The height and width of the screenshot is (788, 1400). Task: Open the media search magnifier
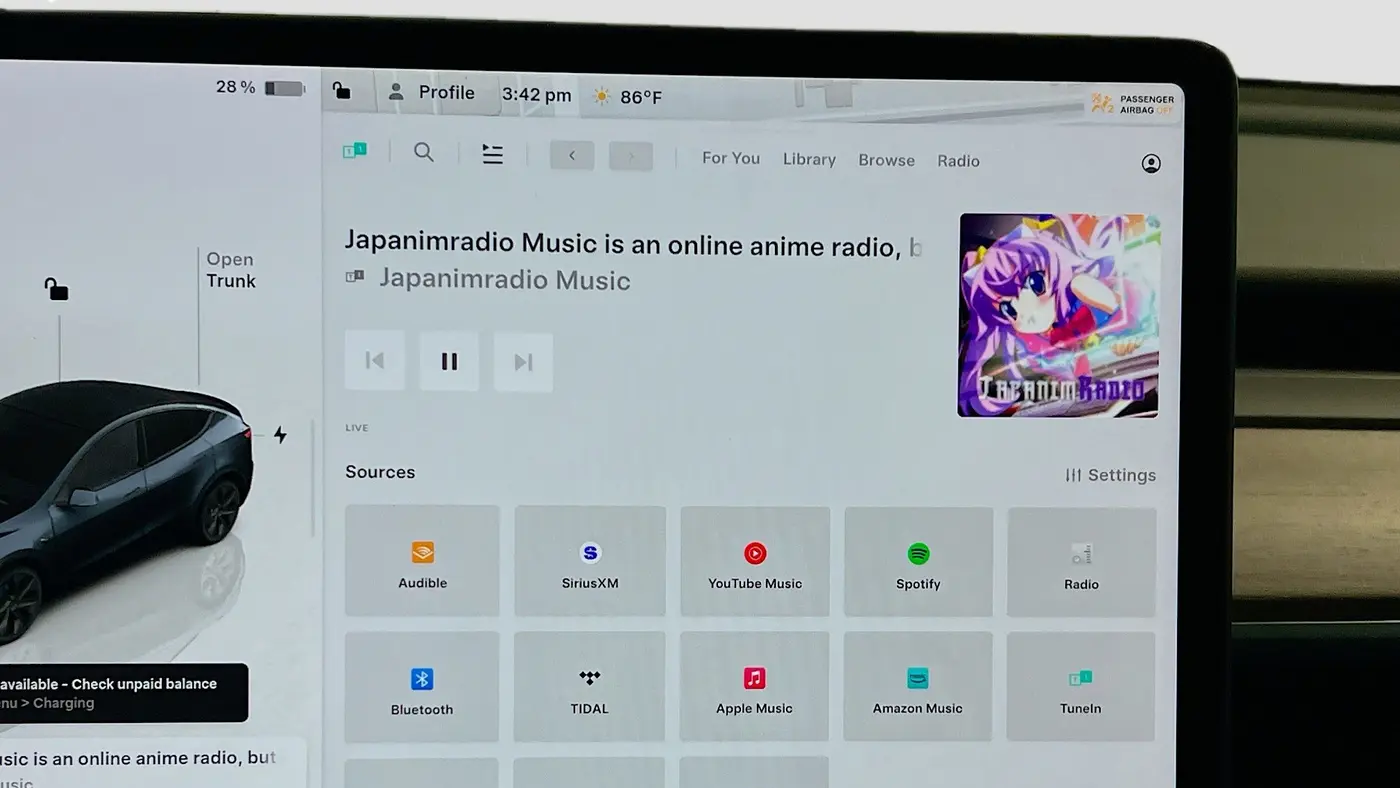(x=424, y=152)
